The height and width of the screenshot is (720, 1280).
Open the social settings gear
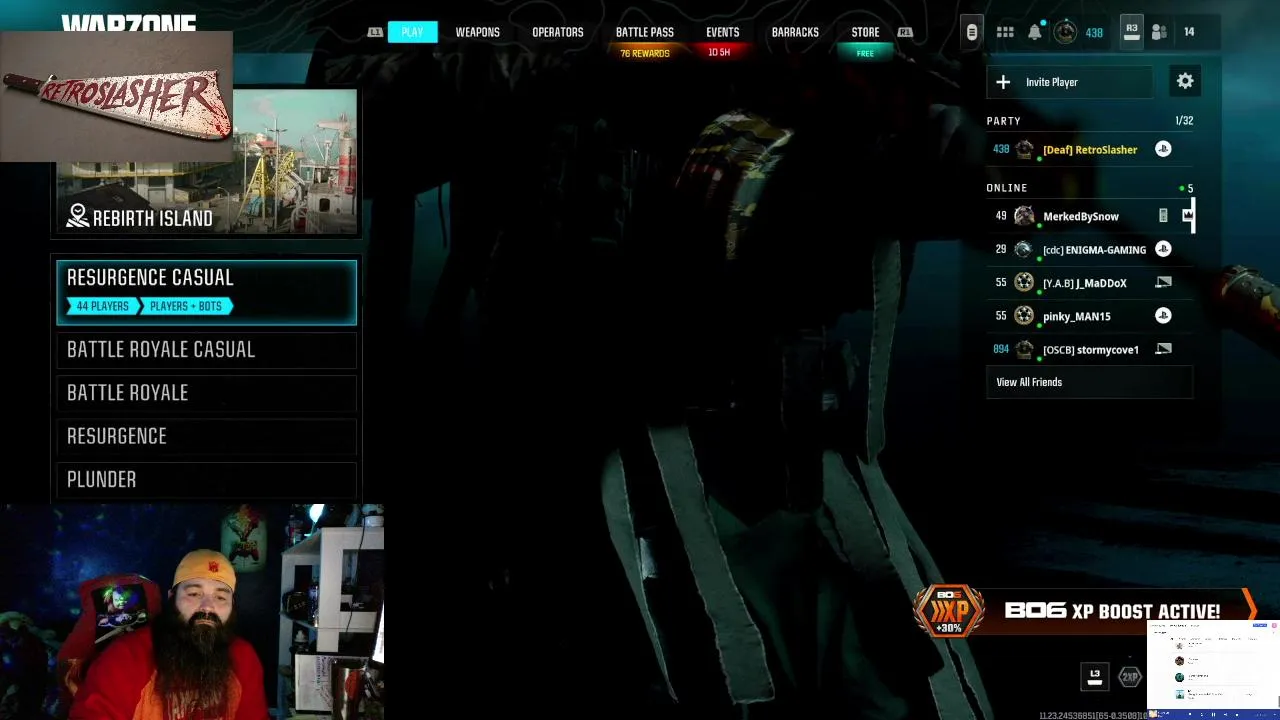coord(1185,81)
